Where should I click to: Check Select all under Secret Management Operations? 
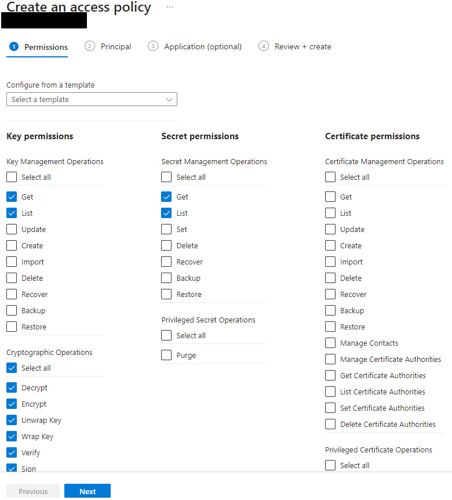pyautogui.click(x=166, y=177)
